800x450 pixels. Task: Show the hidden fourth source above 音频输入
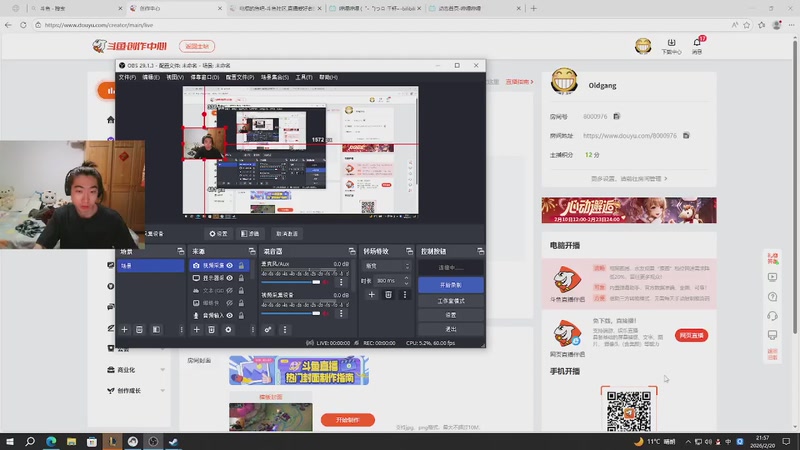tap(230, 303)
